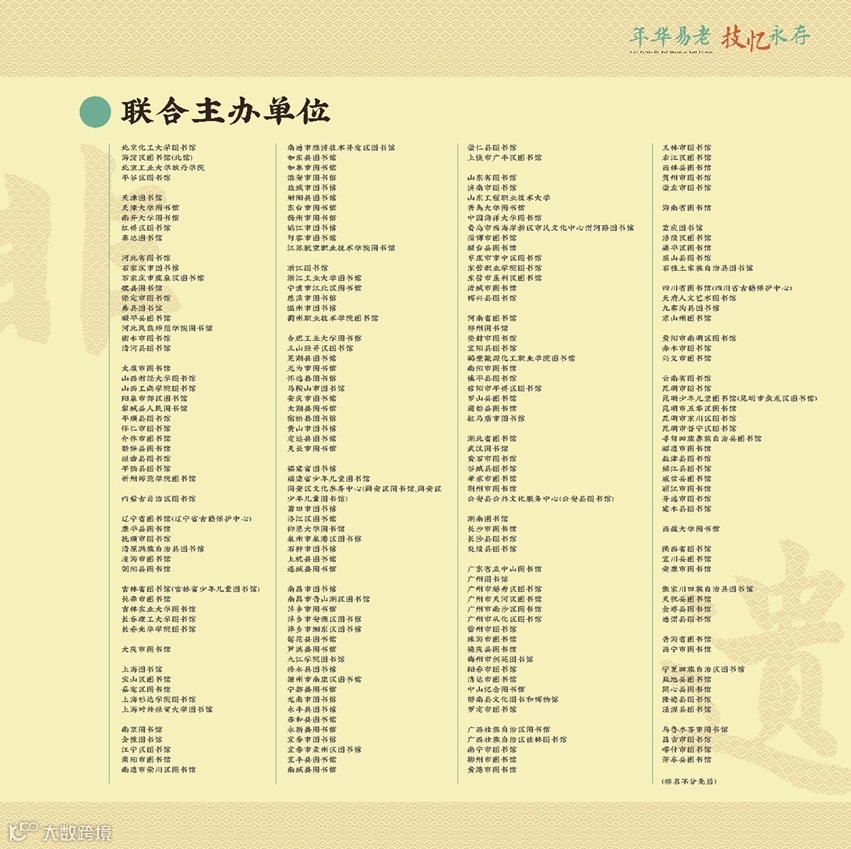The width and height of the screenshot is (851, 849).
Task: Select the entry 福建省图书馆
Action: (312, 468)
